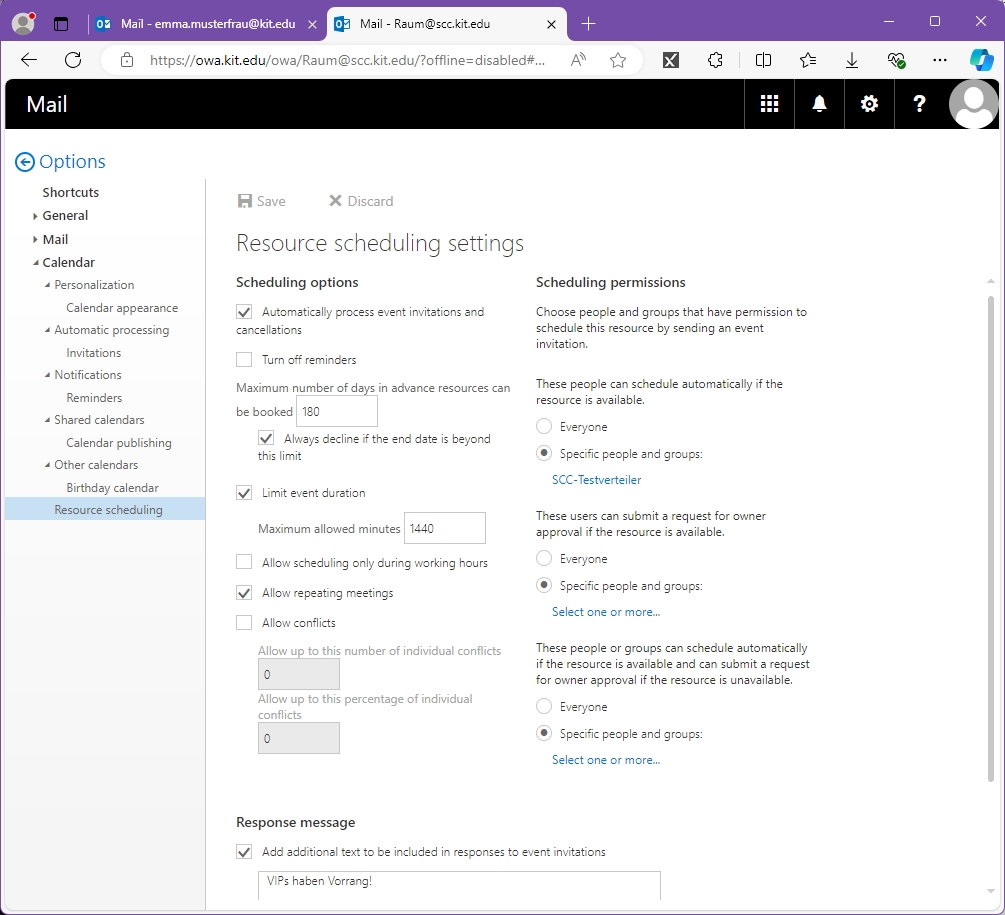Collapse the Calendar section in sidebar
This screenshot has height=915, width=1005.
(35, 263)
